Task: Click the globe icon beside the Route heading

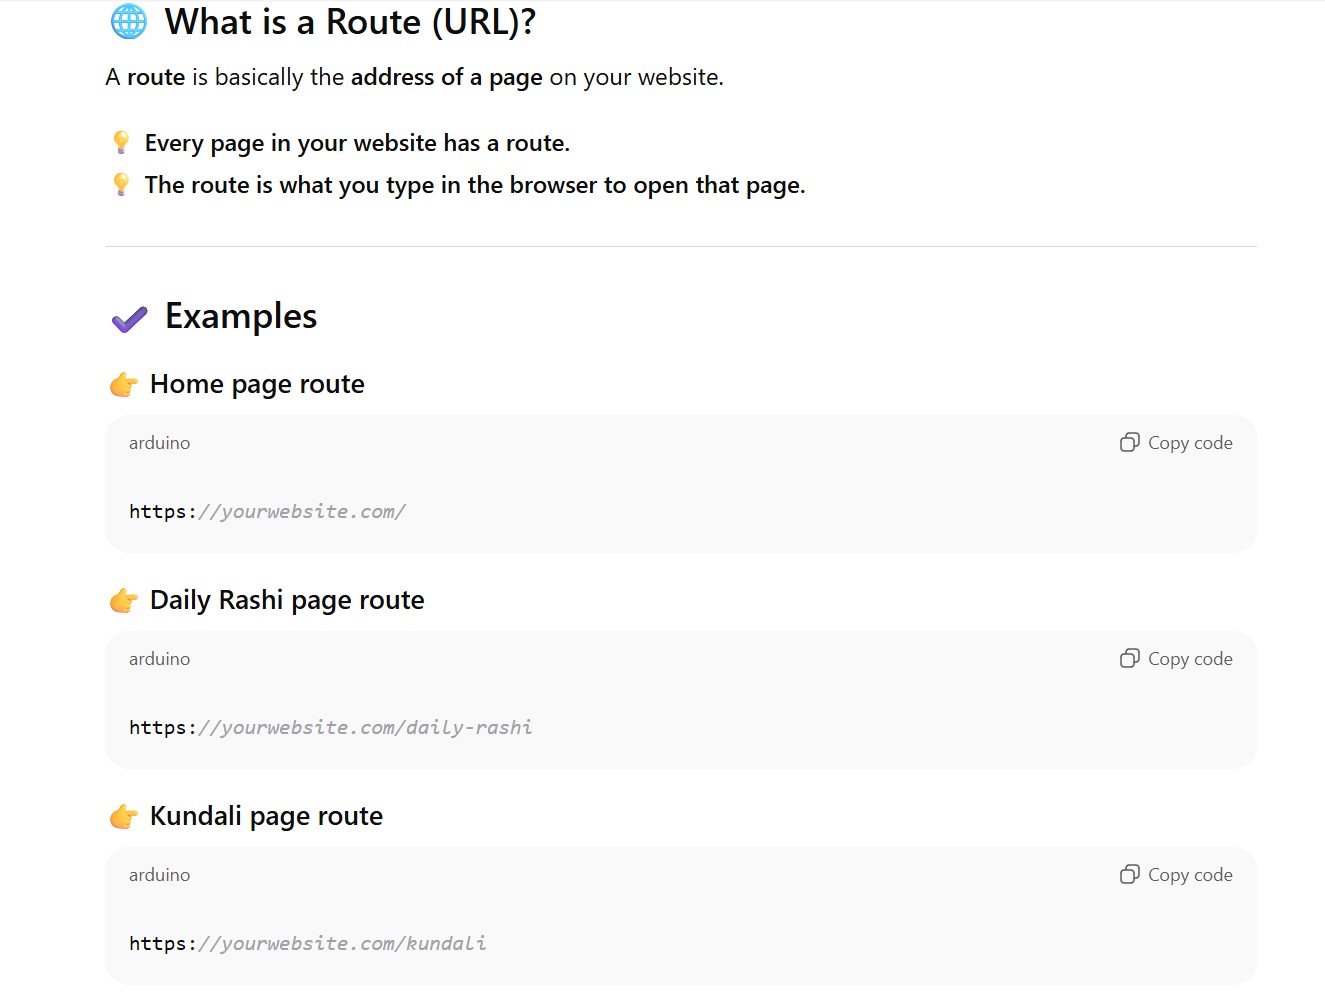Action: [x=128, y=21]
